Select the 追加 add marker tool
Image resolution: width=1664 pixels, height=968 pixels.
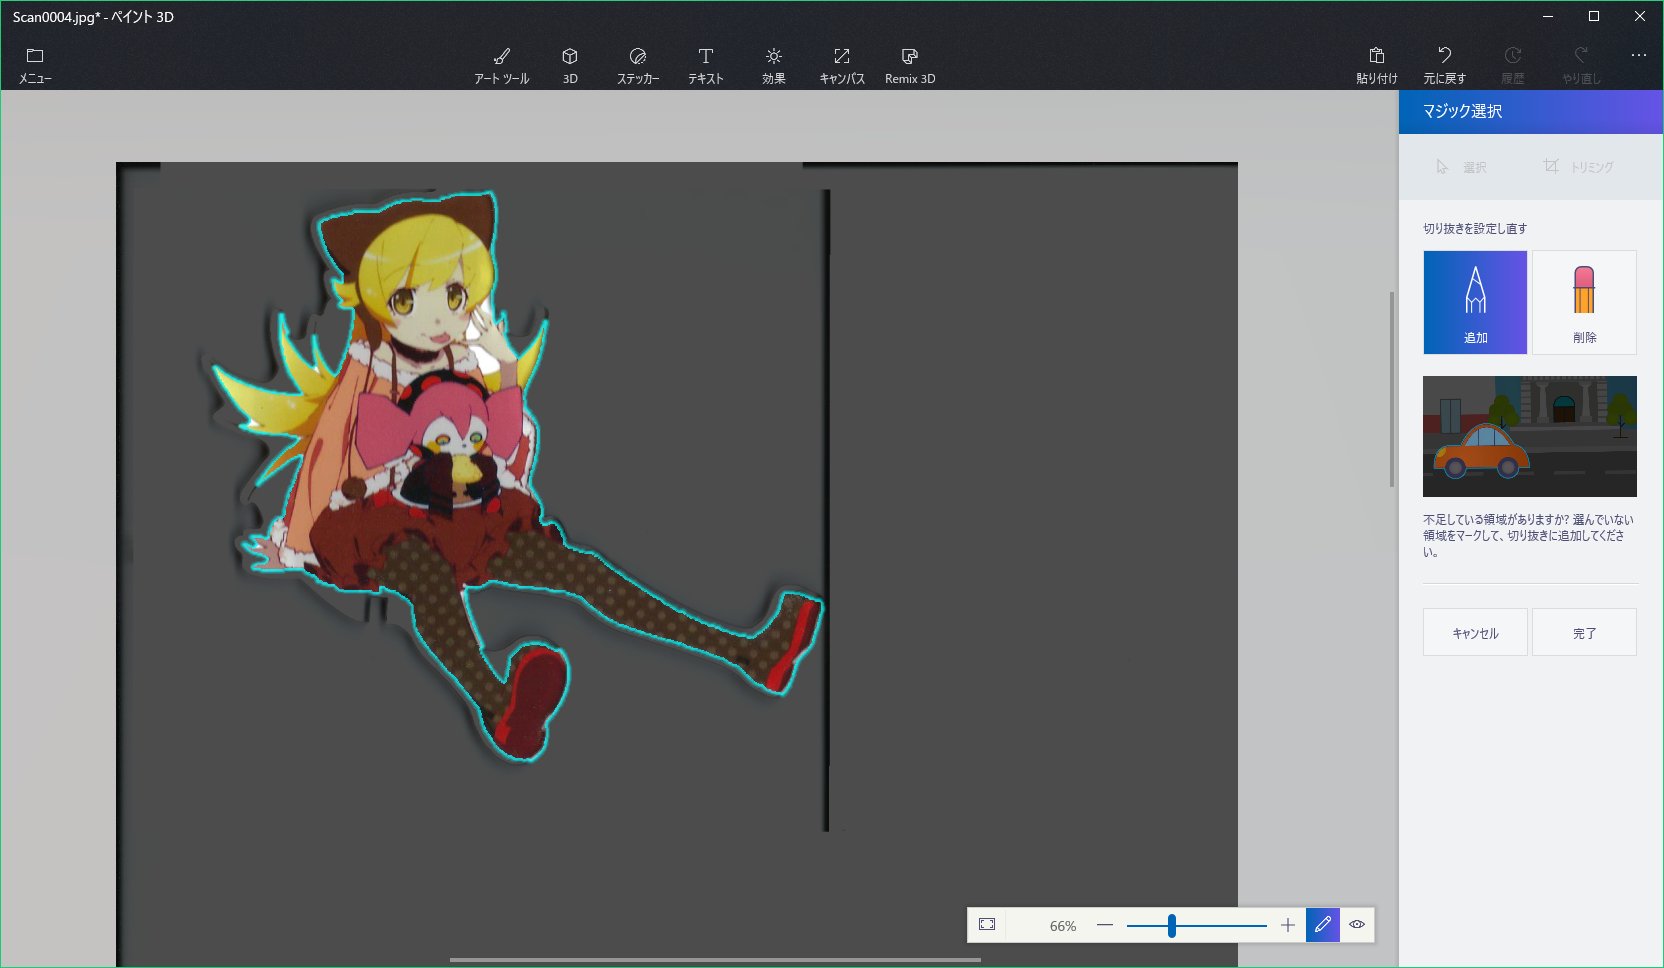1475,302
